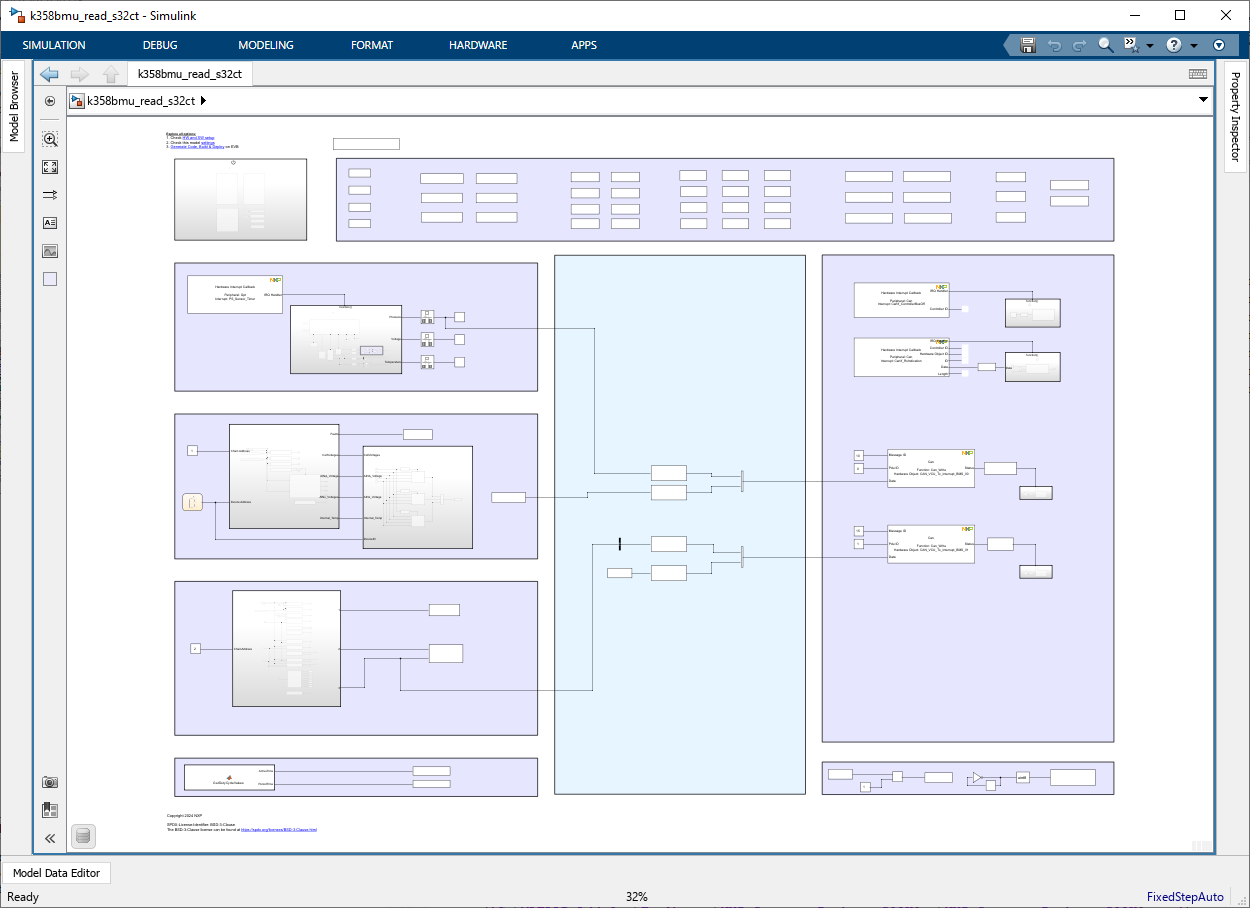
Task: Redo the last undone action
Action: click(x=1078, y=45)
